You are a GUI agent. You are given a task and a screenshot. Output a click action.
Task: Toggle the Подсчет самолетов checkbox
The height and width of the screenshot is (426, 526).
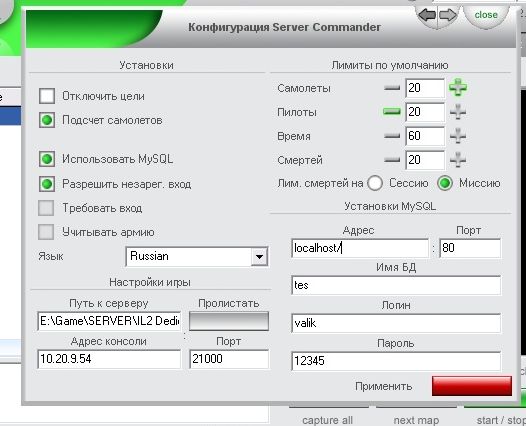pyautogui.click(x=47, y=120)
